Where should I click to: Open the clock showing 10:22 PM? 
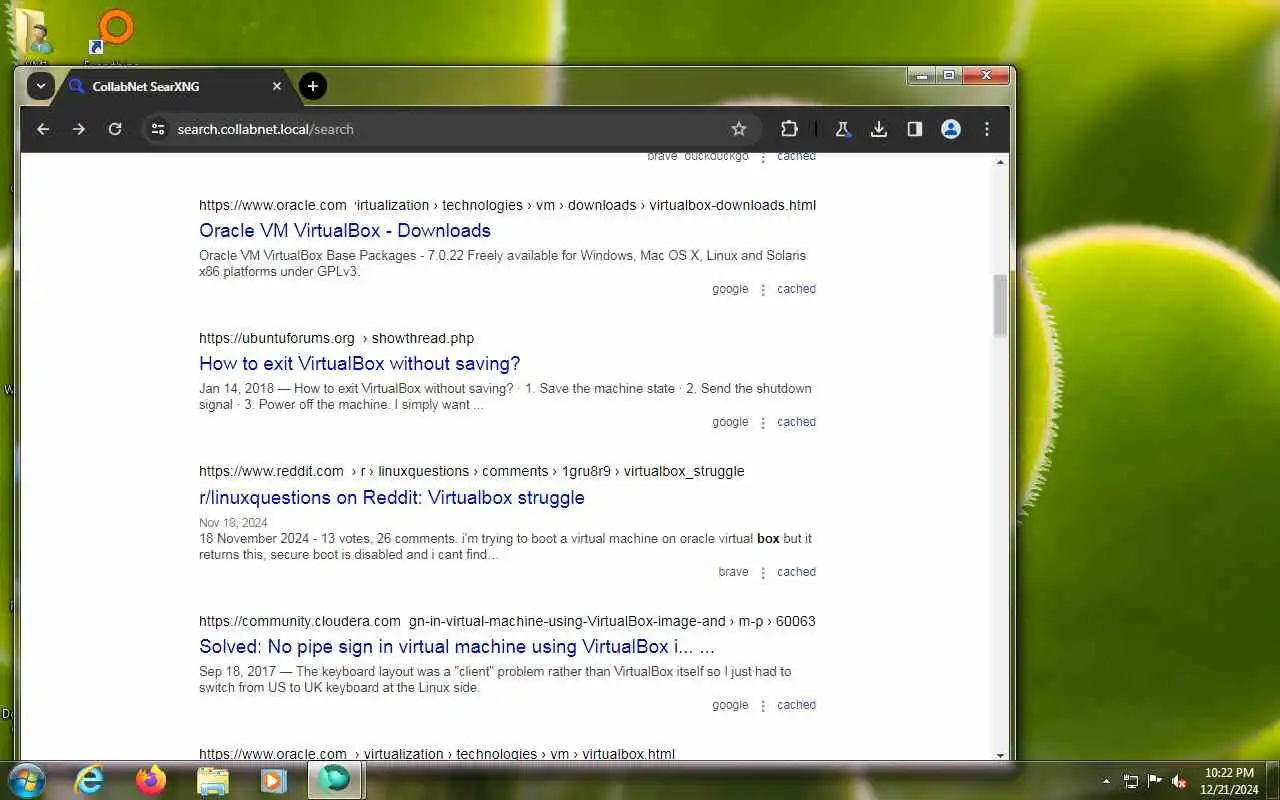click(x=1229, y=781)
